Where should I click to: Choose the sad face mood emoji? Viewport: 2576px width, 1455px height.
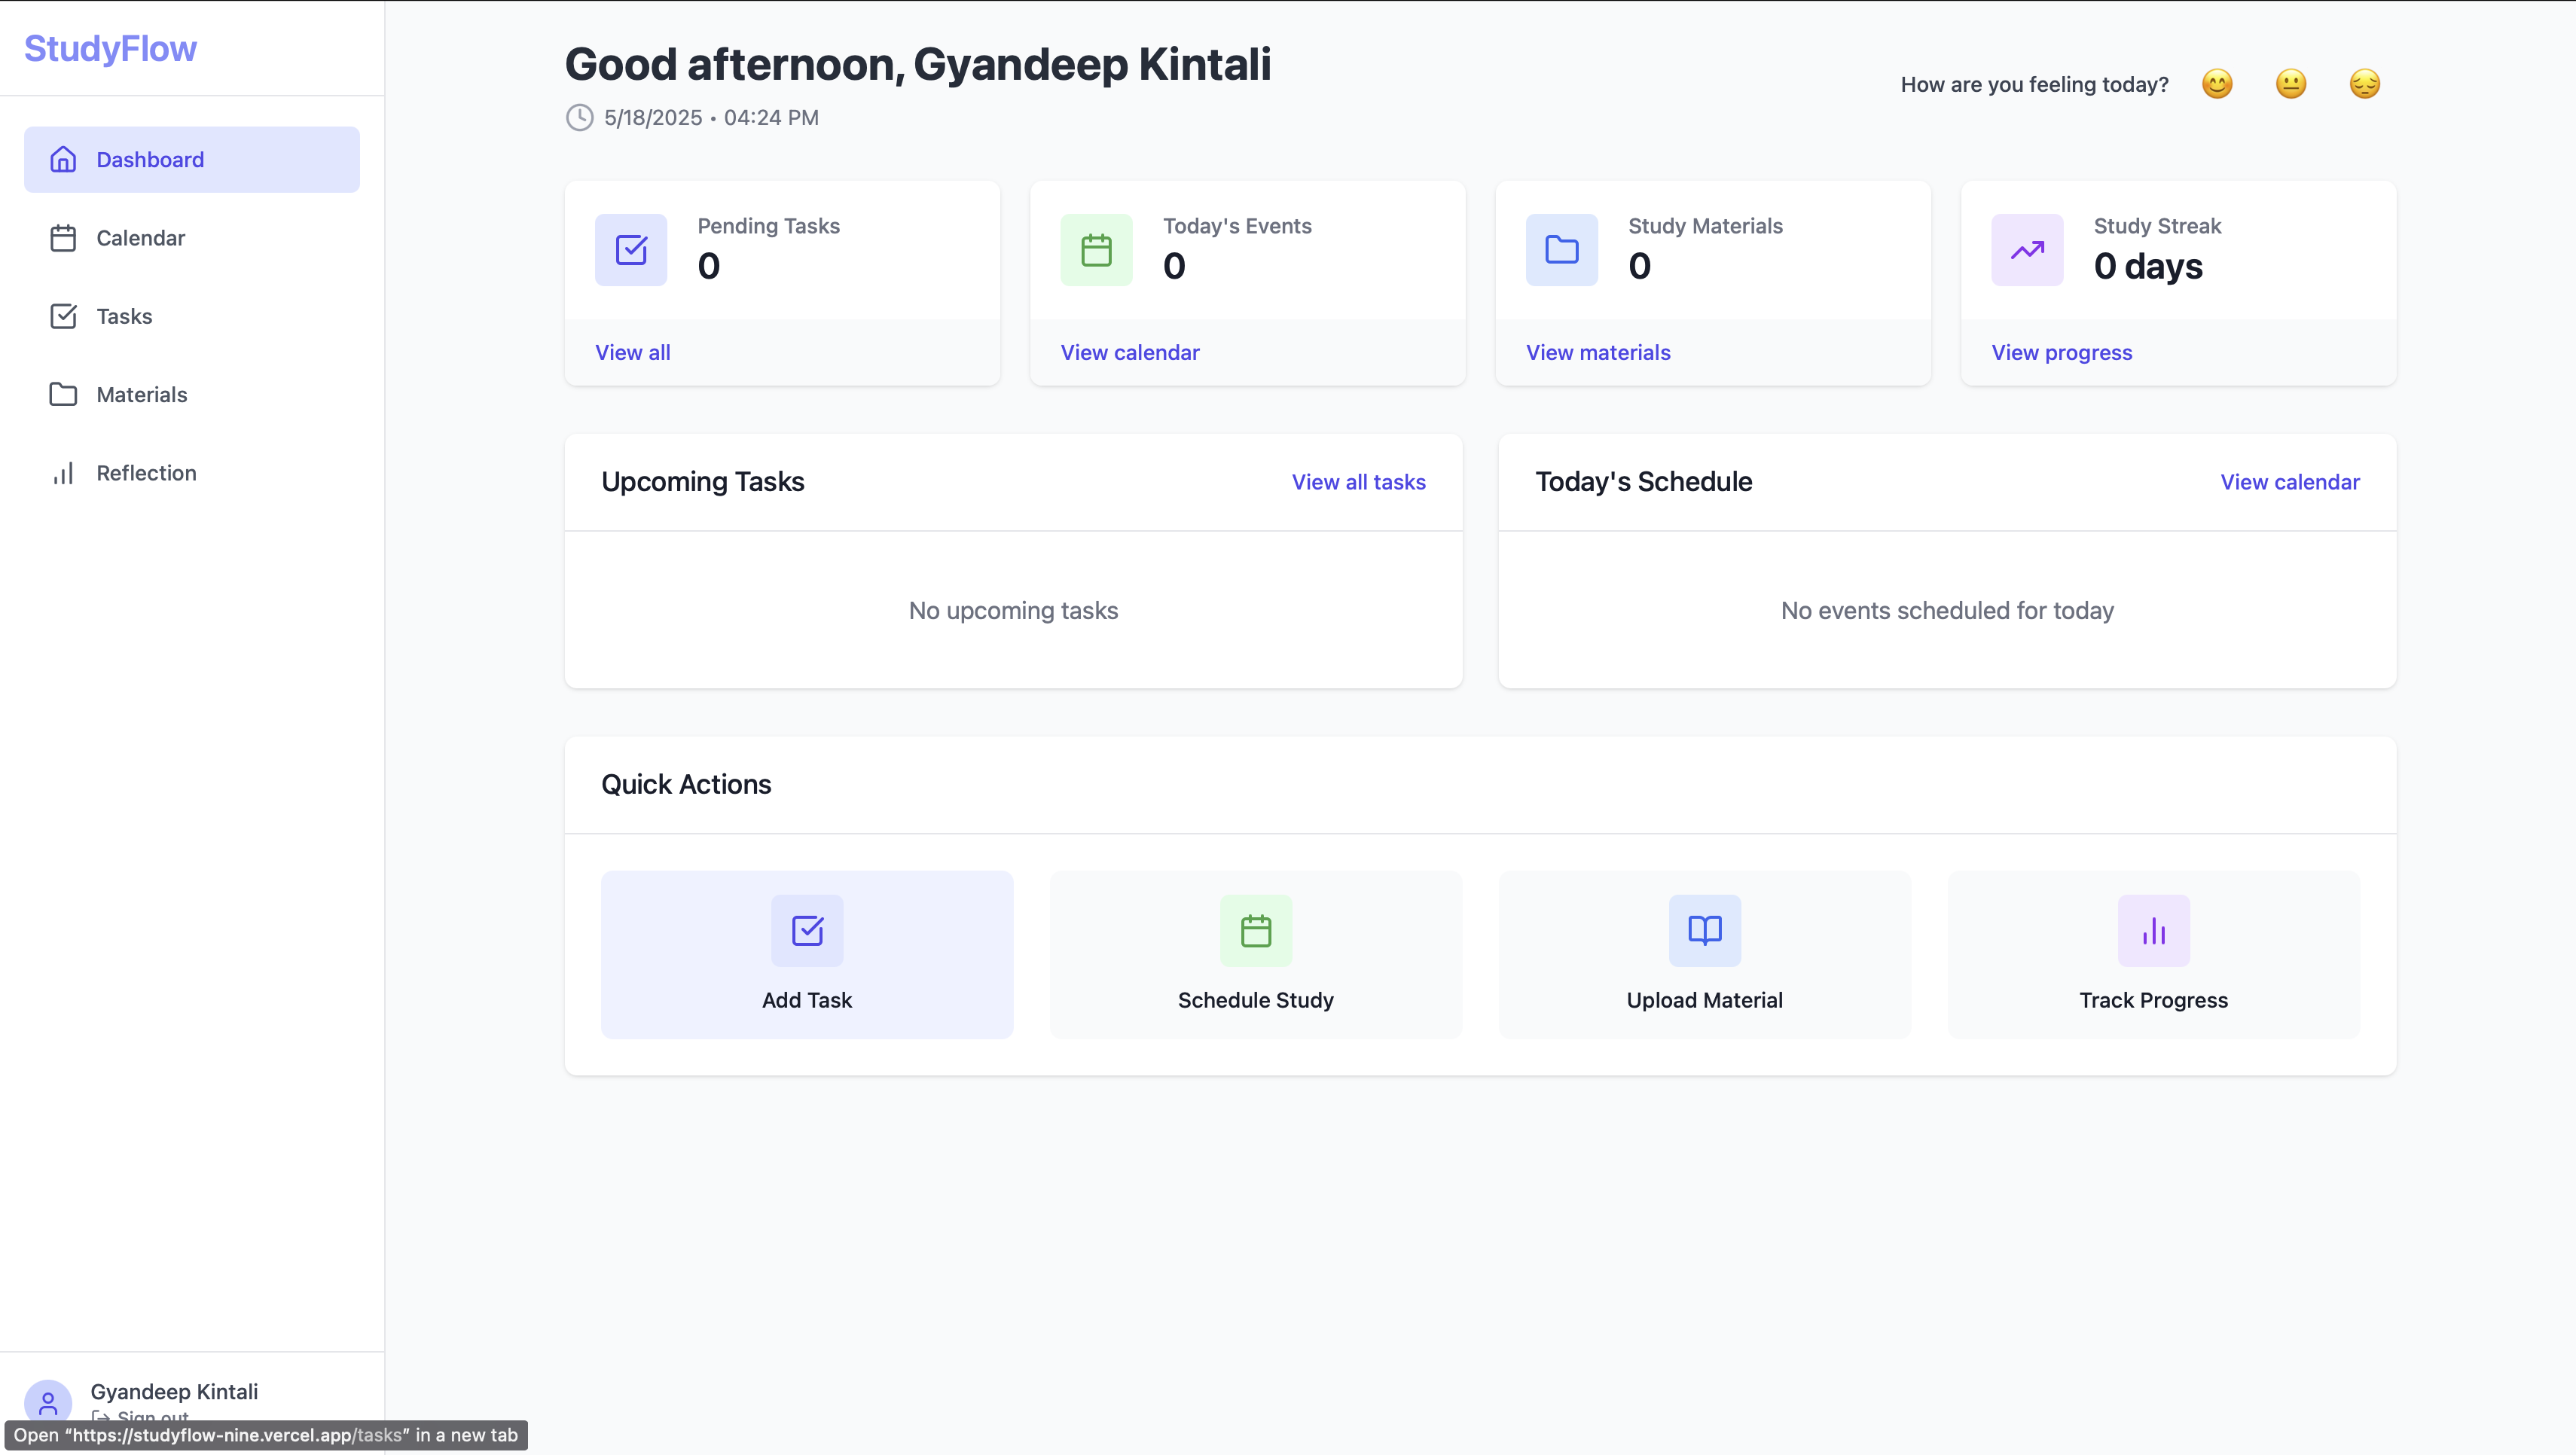pos(2364,84)
